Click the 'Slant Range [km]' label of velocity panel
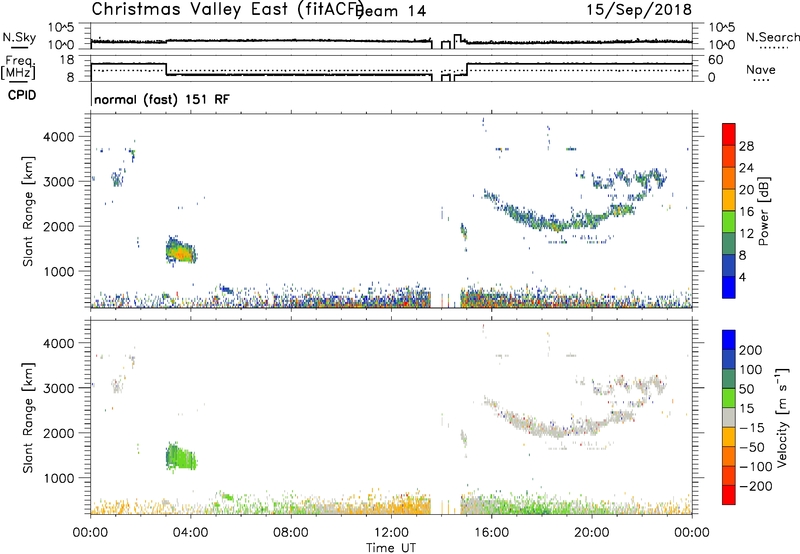The height and width of the screenshot is (554, 800). tap(28, 418)
